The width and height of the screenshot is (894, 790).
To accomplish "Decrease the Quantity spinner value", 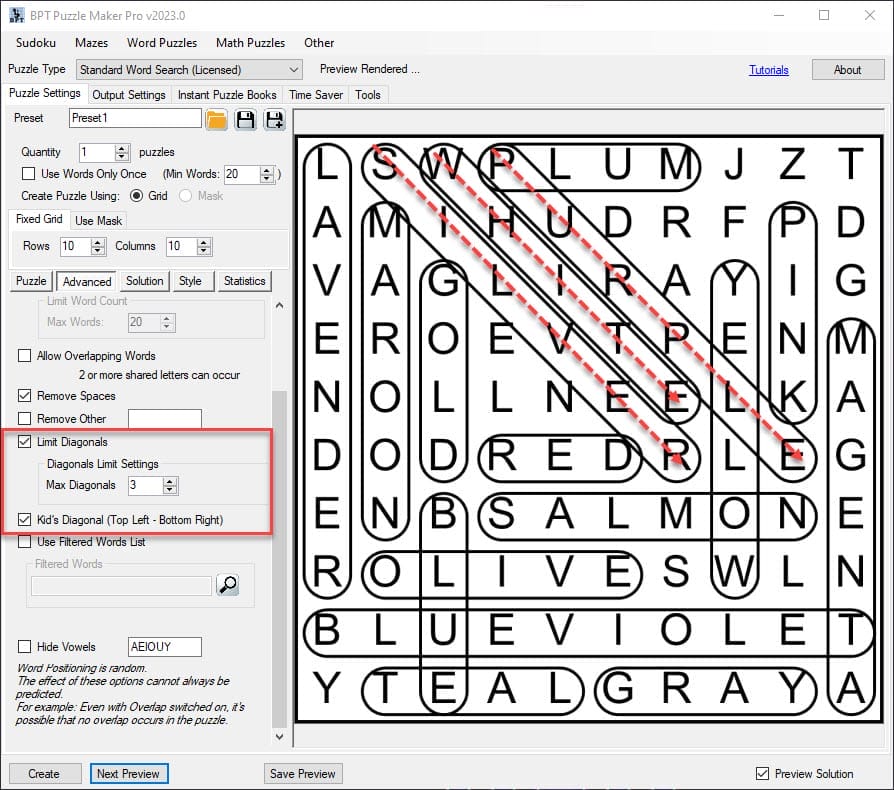I will tap(122, 157).
